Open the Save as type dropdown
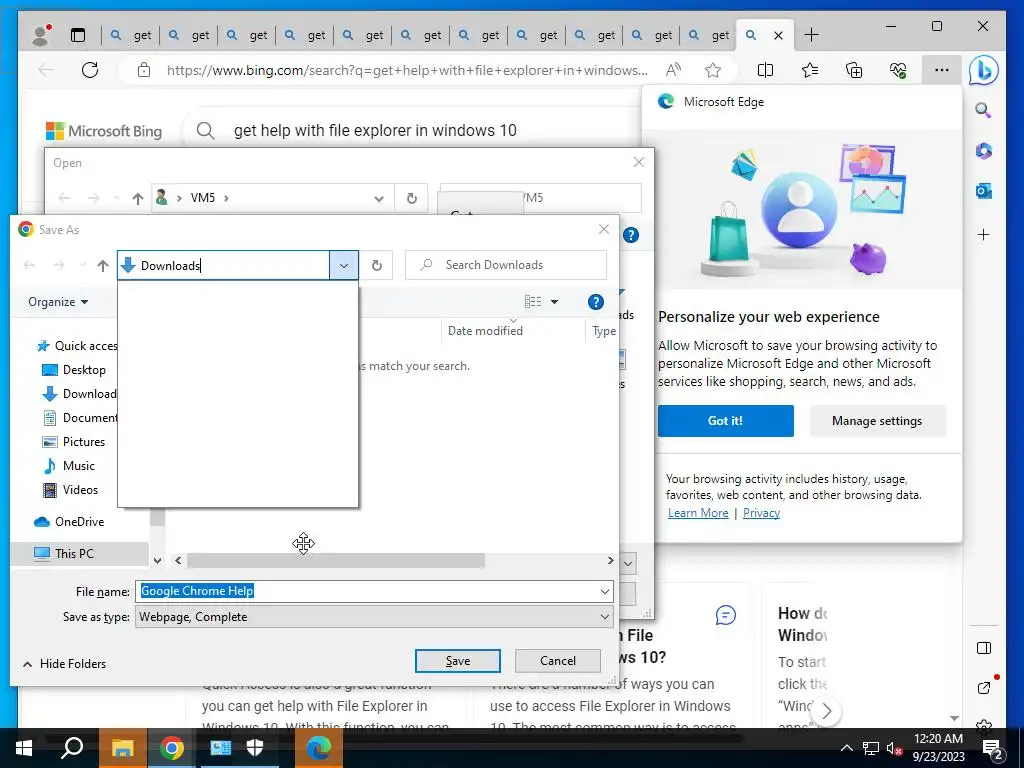Viewport: 1024px width, 768px height. coord(374,616)
